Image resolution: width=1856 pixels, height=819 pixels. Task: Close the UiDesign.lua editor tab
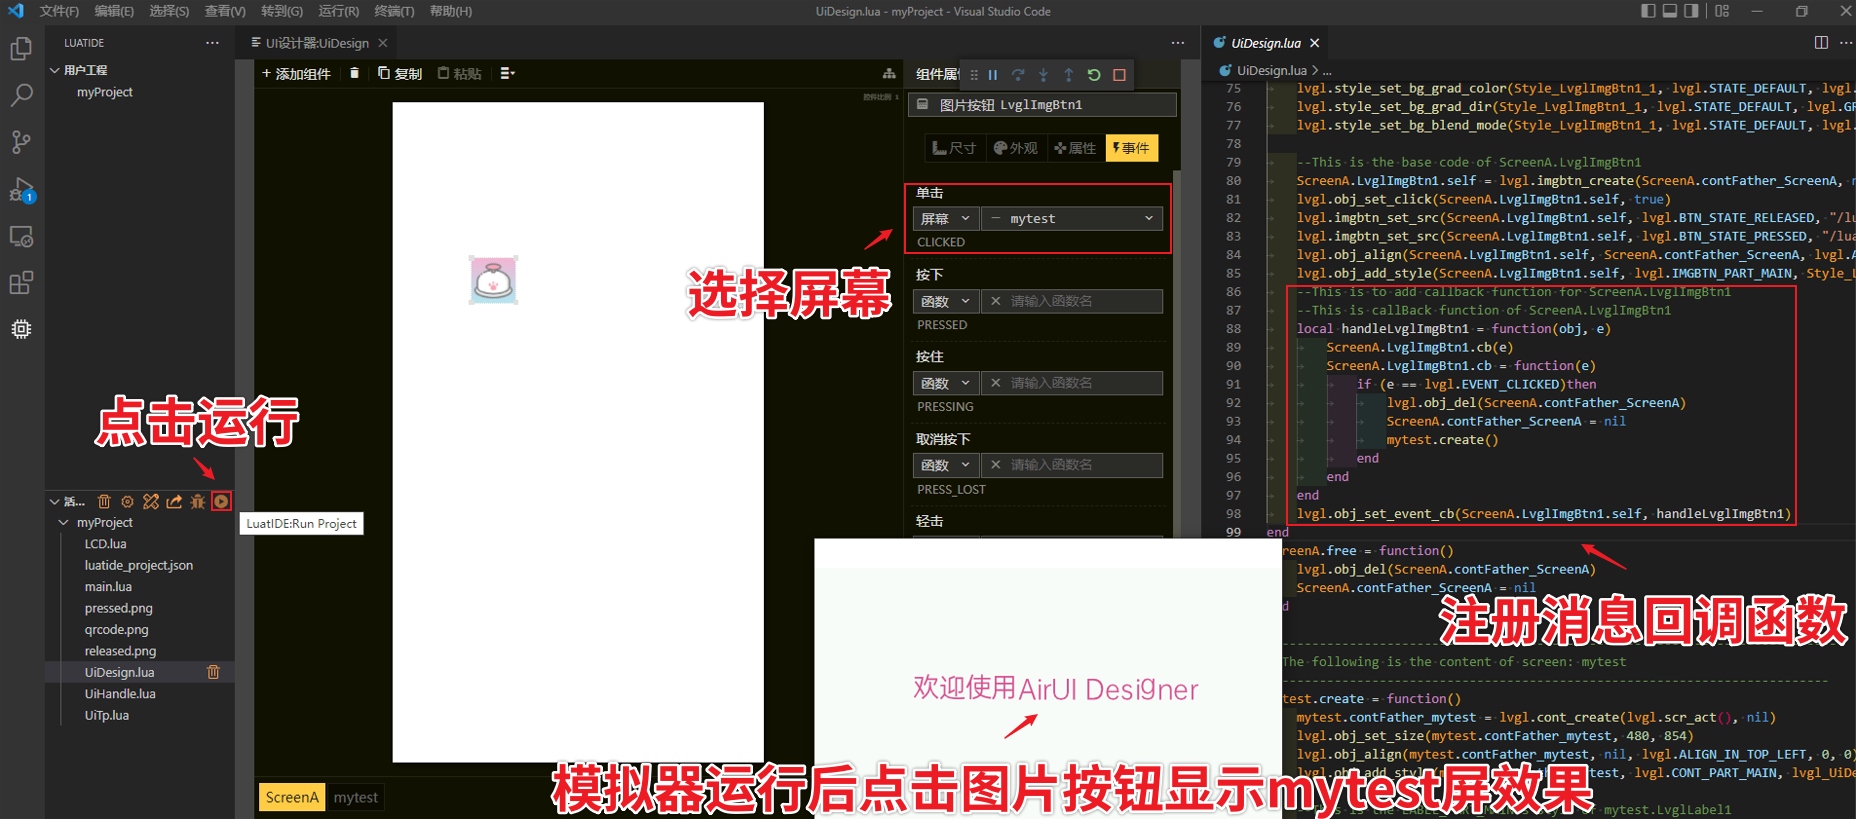click(1315, 43)
